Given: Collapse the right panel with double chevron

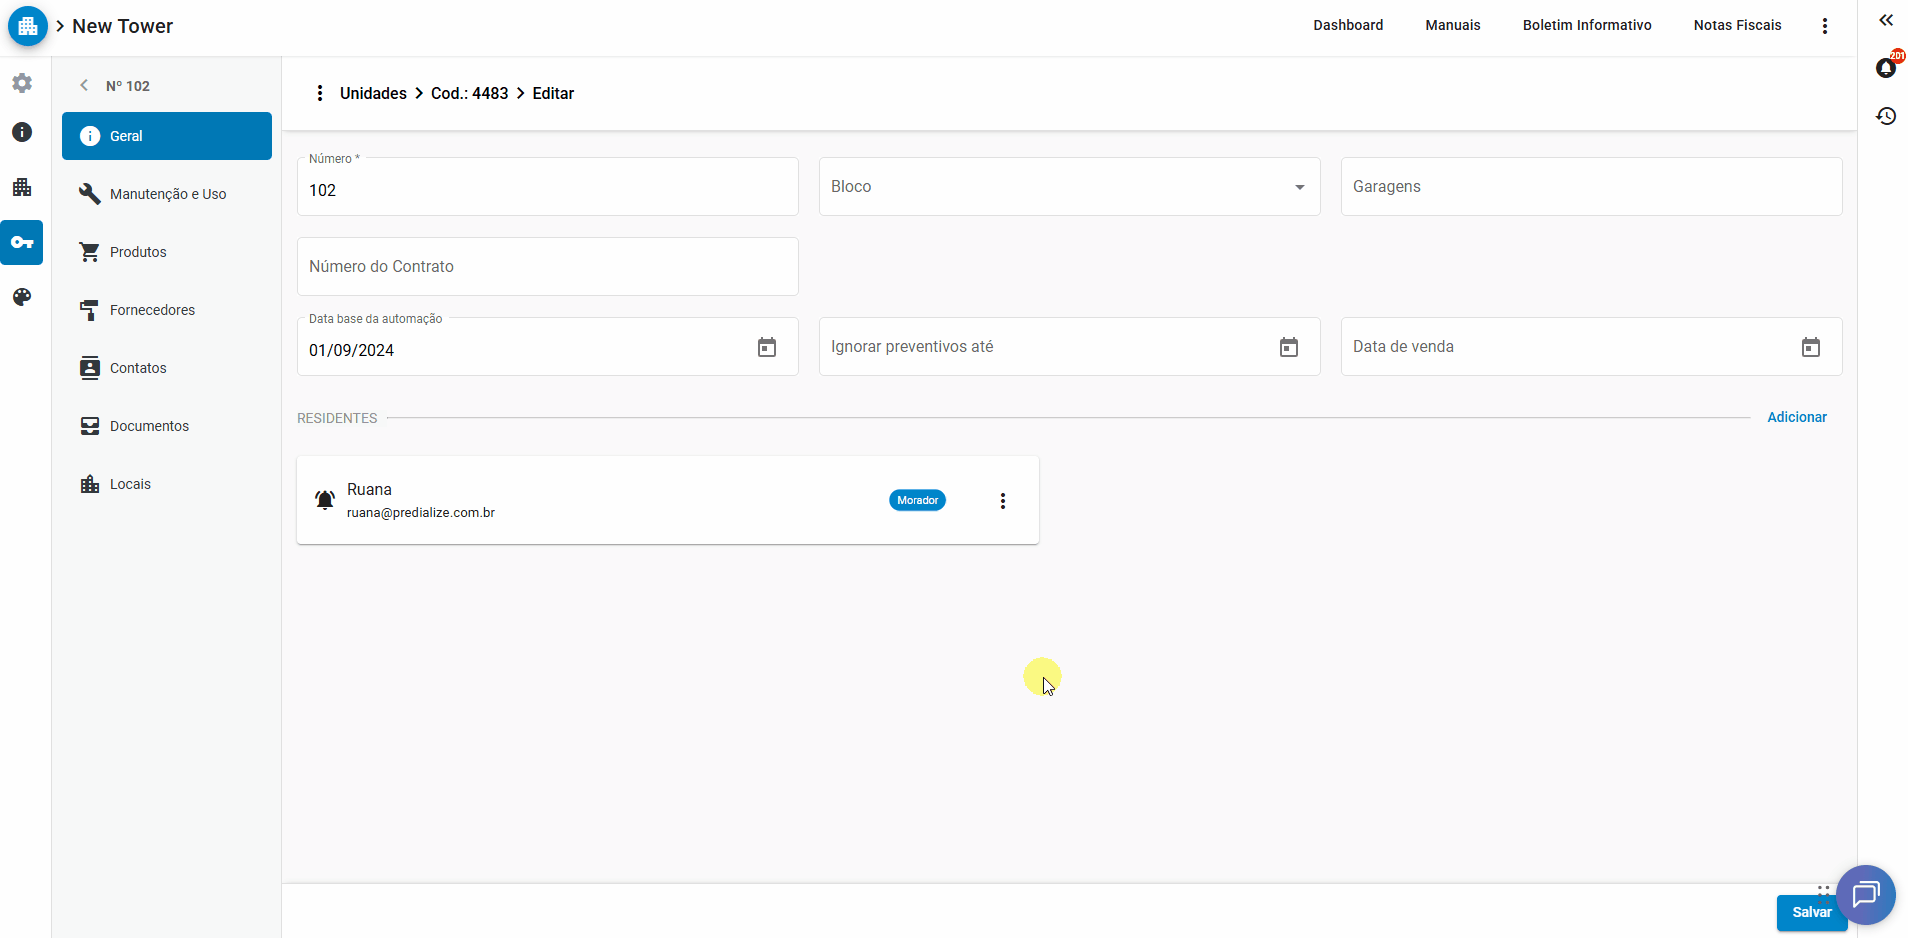Looking at the screenshot, I should coord(1886,20).
